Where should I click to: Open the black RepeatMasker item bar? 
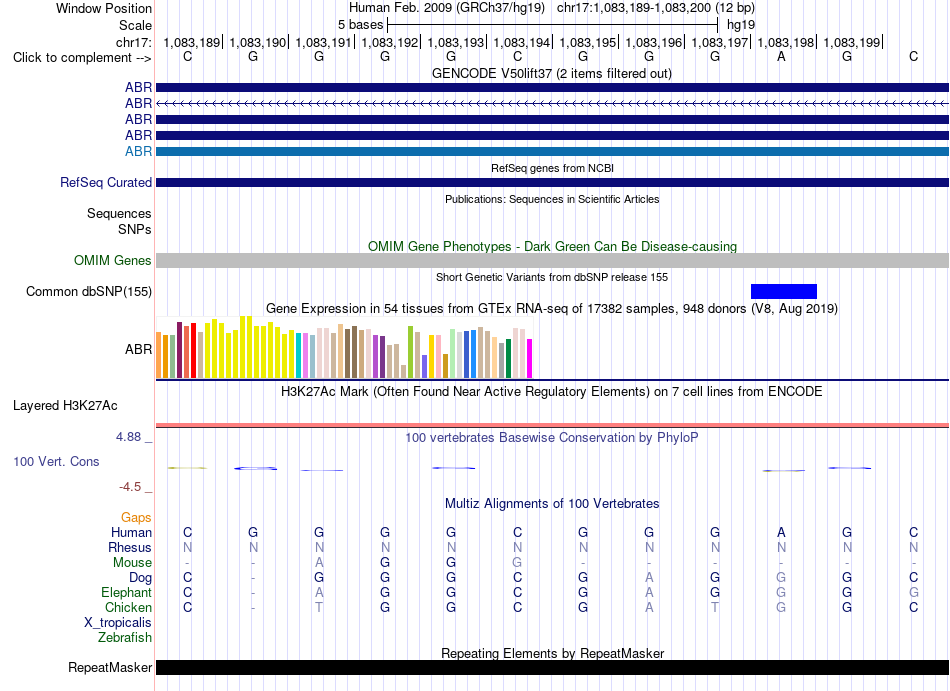point(552,667)
